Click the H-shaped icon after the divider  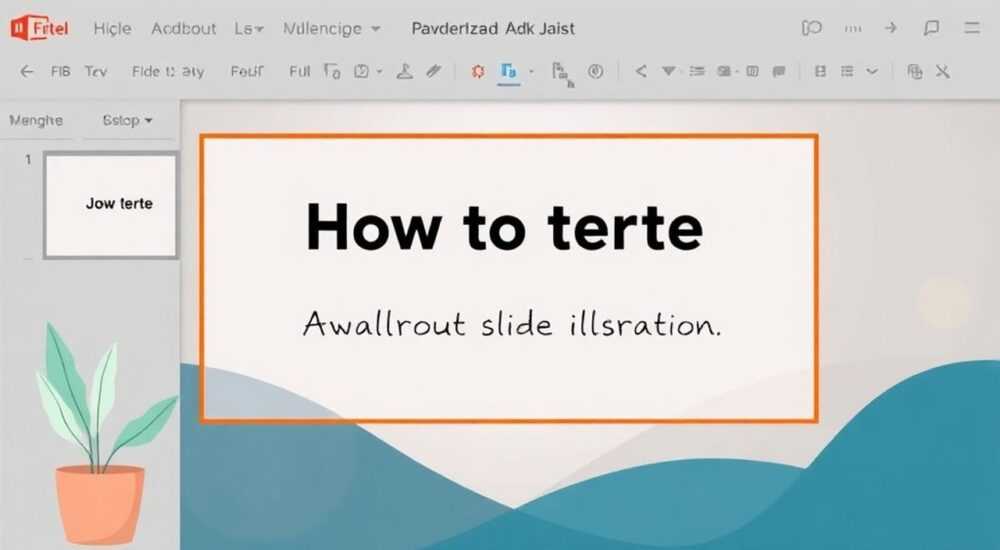click(821, 71)
